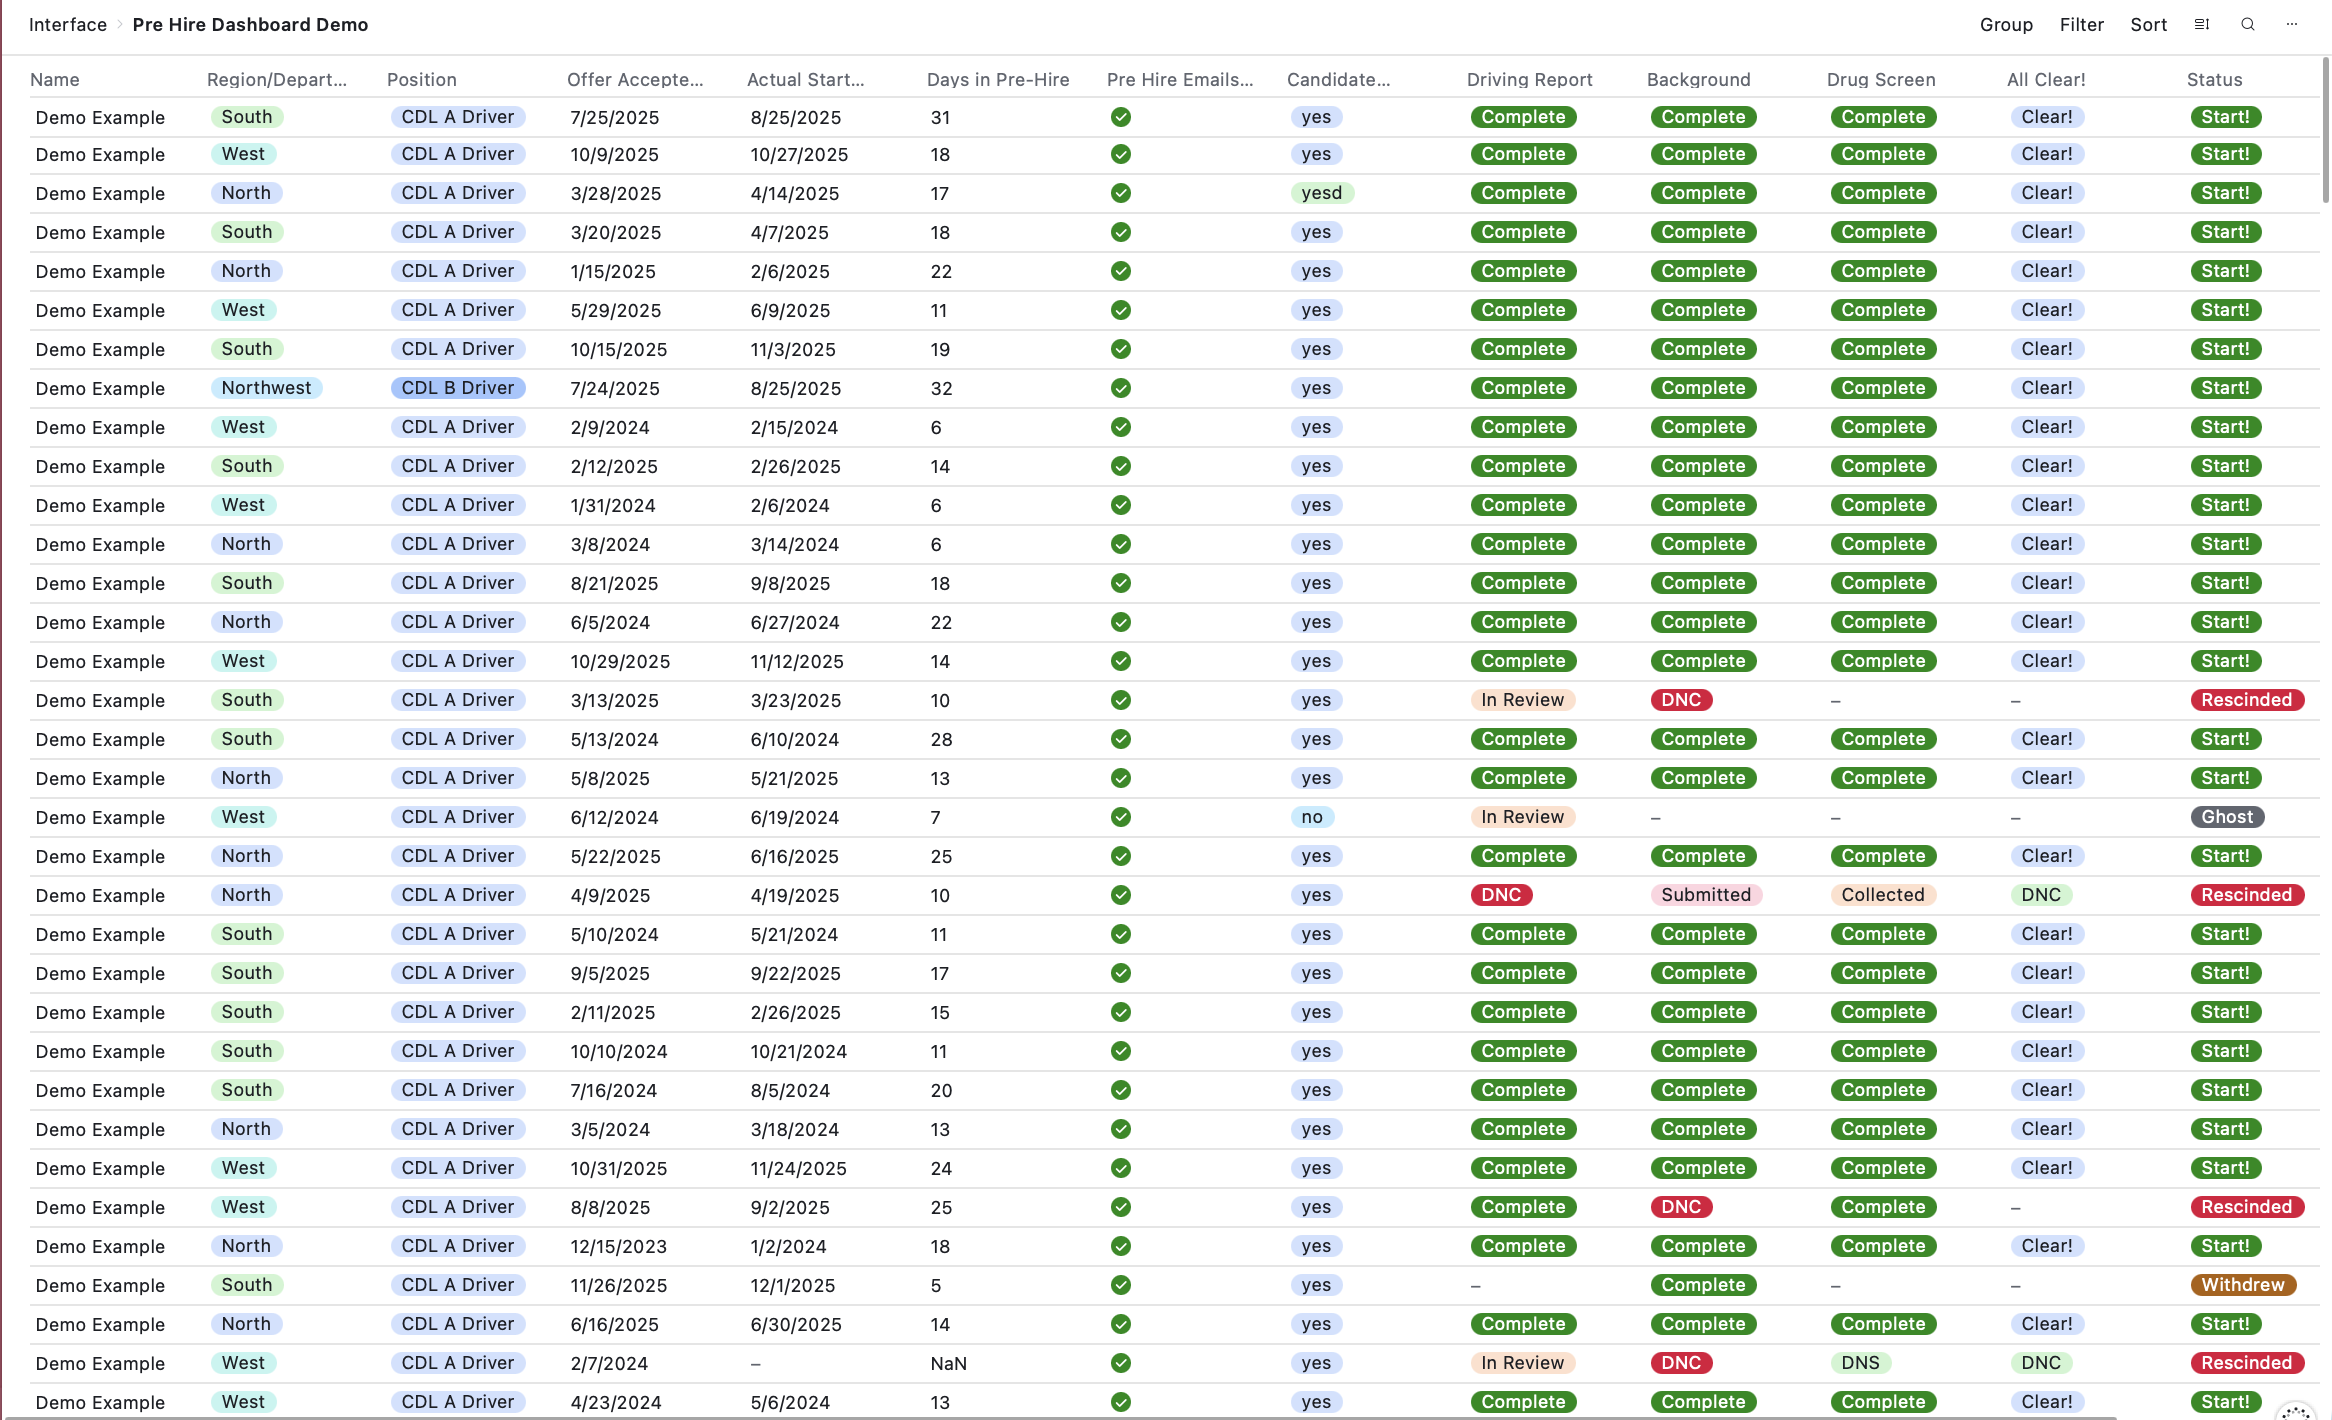Screen dimensions: 2332x1420
Task: Open the three-dot more options menu
Action: (2292, 24)
